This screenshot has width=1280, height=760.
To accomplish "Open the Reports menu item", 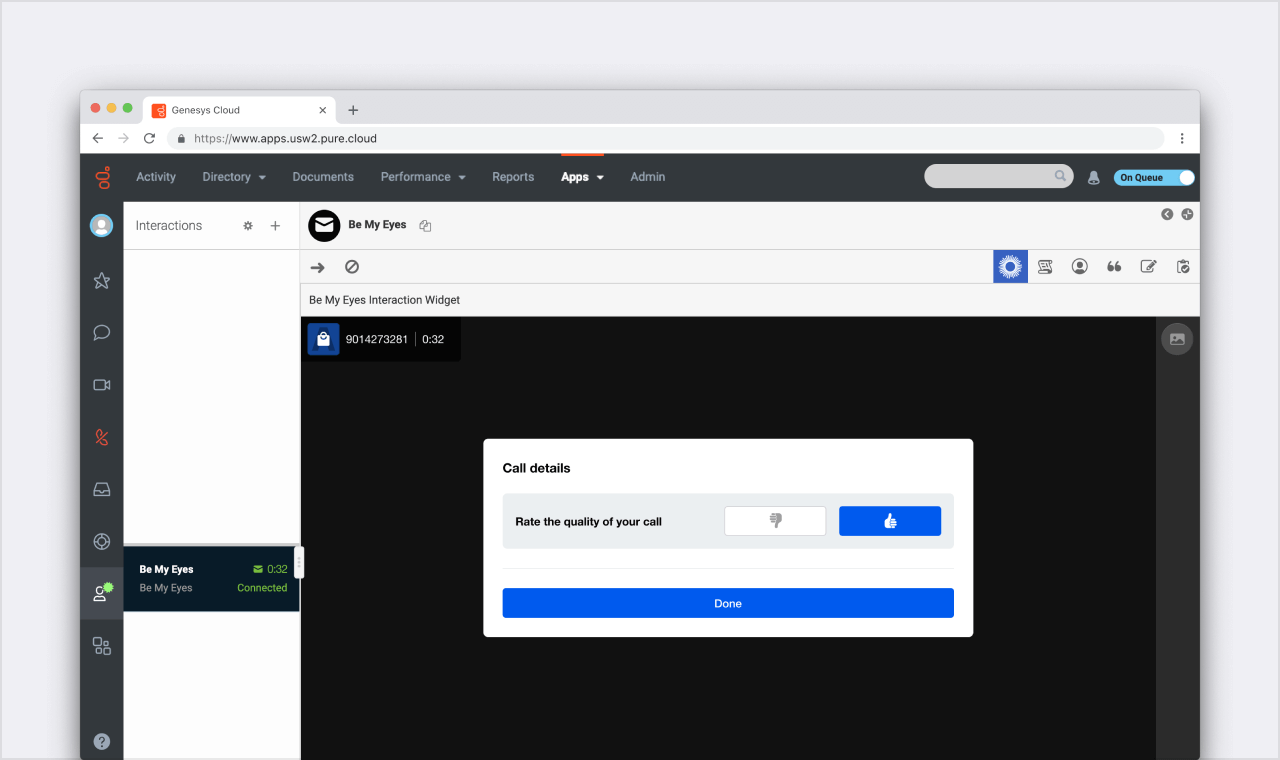I will [x=513, y=177].
